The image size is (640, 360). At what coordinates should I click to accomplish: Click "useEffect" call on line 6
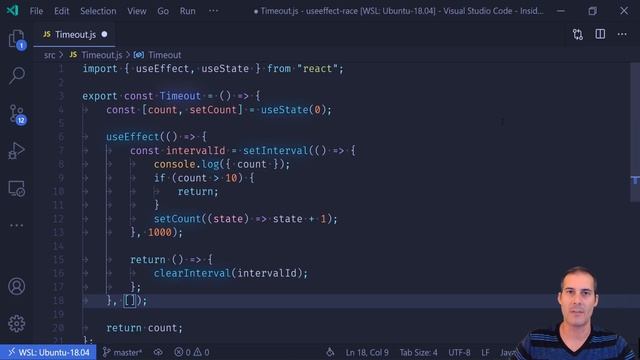coord(133,137)
